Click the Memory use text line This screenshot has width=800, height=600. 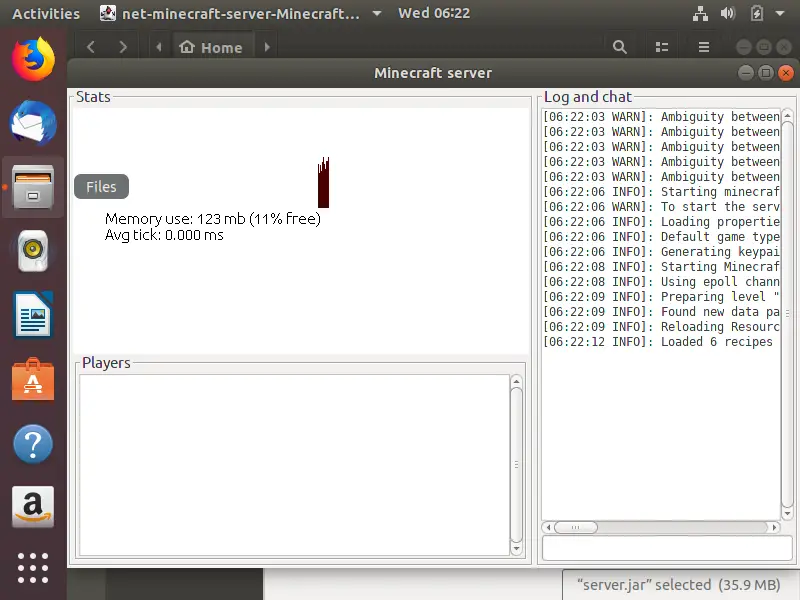tap(213, 219)
